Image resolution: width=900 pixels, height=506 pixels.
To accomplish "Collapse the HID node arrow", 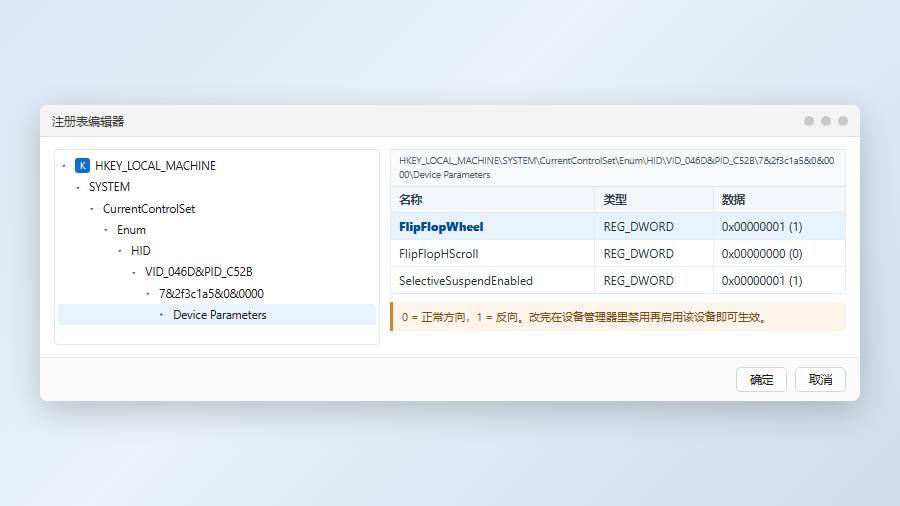I will (x=120, y=251).
